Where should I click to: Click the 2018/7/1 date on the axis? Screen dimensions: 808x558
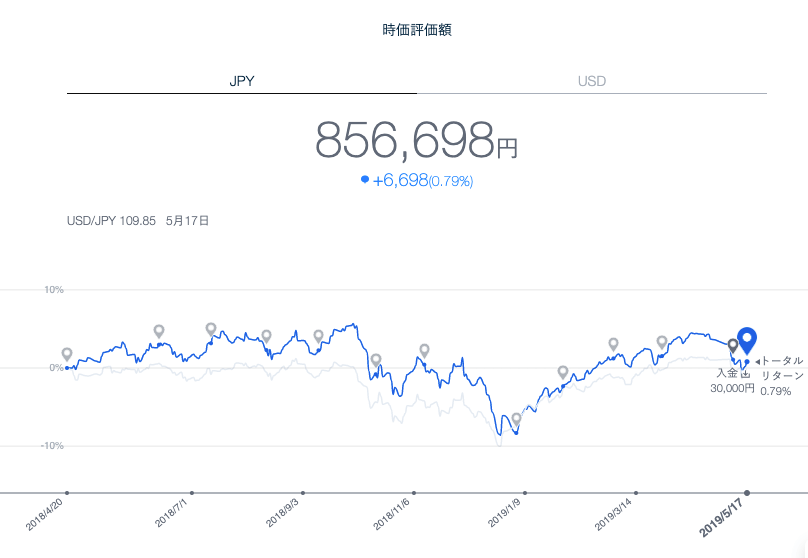pyautogui.click(x=174, y=512)
